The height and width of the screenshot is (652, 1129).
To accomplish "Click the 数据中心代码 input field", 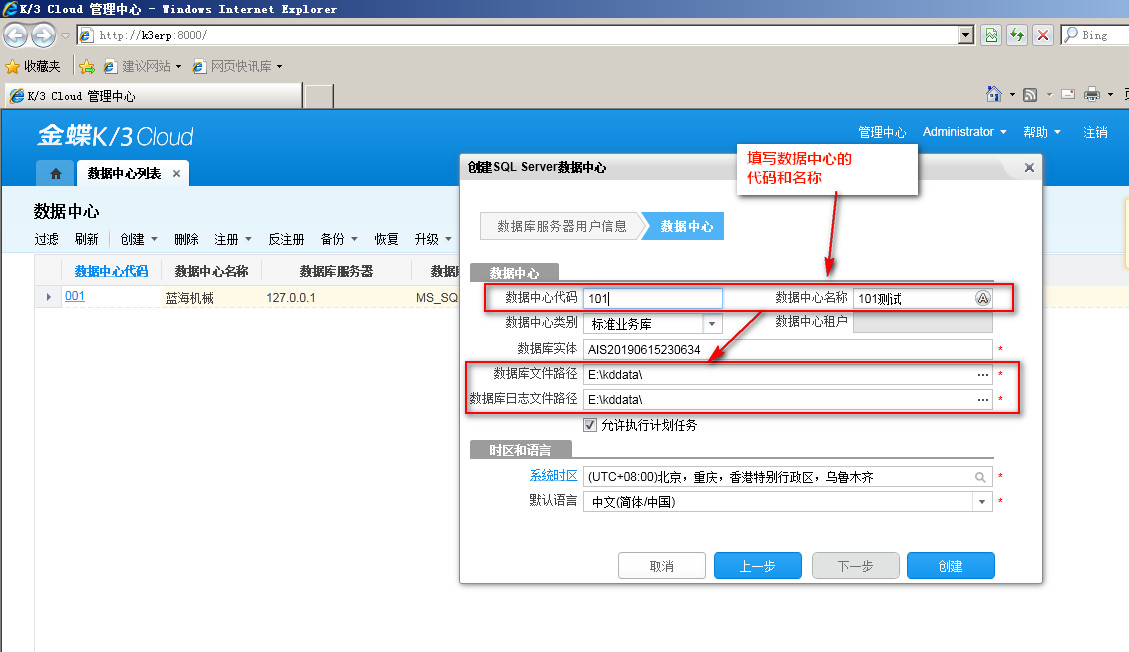I will point(652,298).
